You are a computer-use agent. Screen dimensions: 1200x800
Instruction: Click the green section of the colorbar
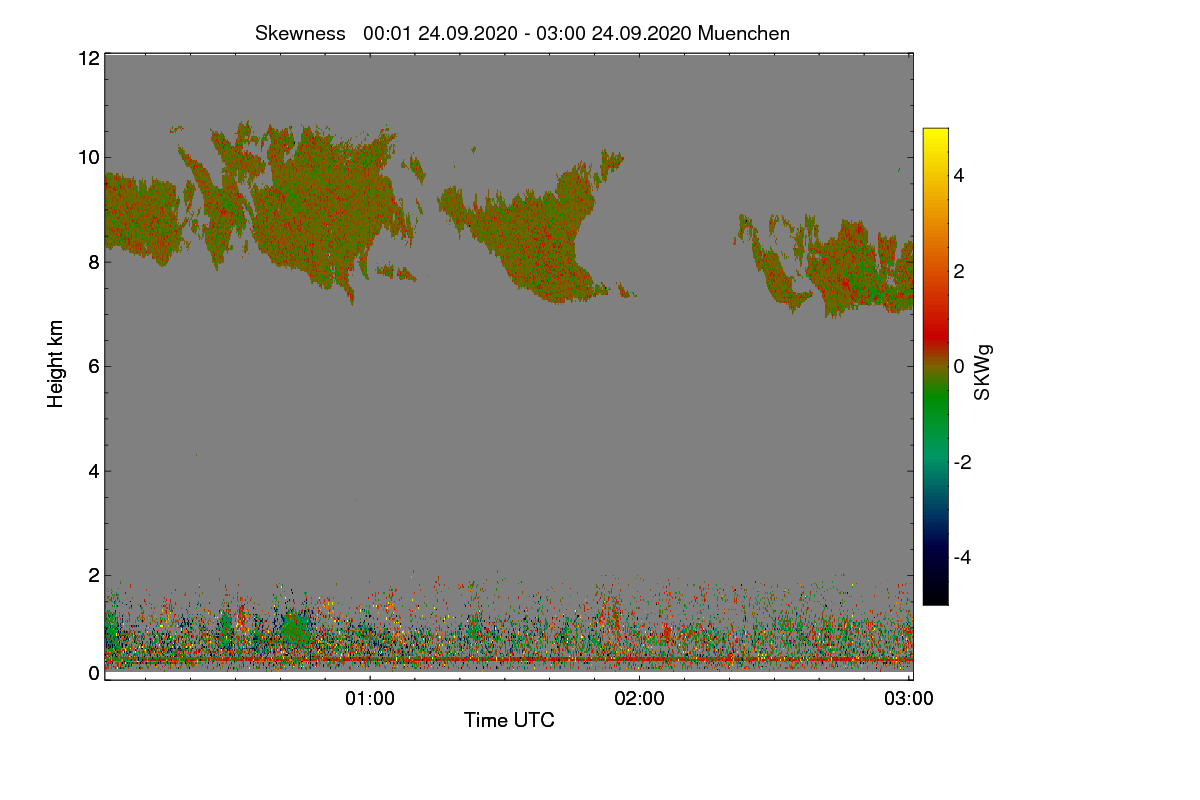(x=935, y=412)
